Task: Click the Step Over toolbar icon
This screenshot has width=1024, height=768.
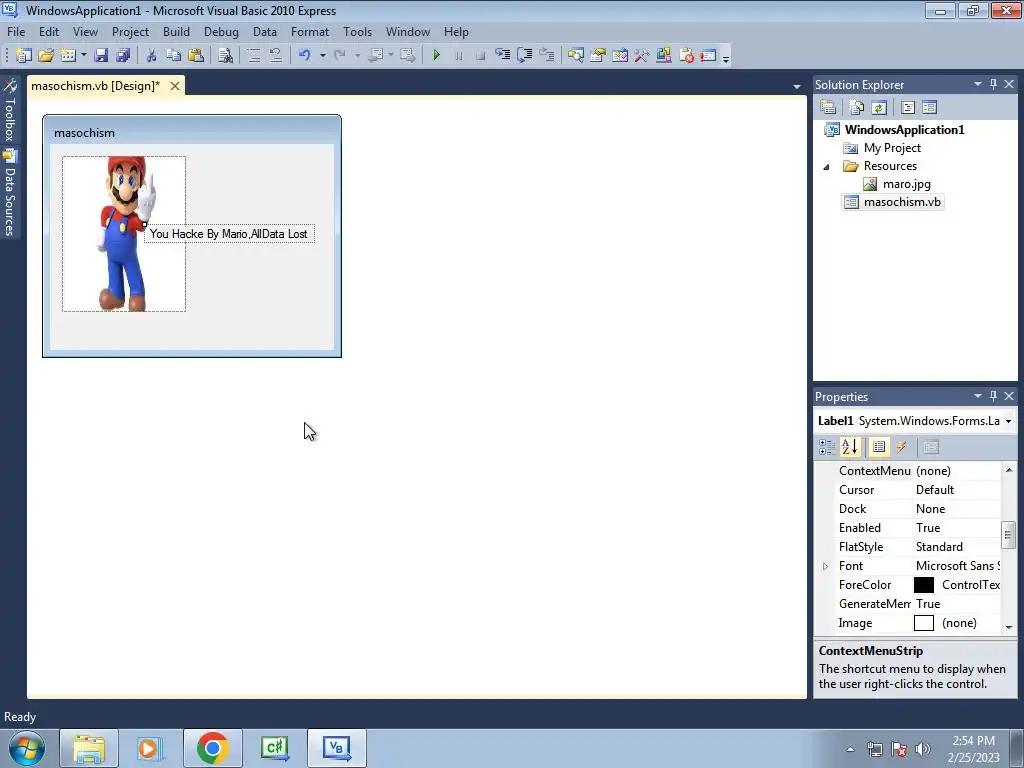Action: point(524,56)
